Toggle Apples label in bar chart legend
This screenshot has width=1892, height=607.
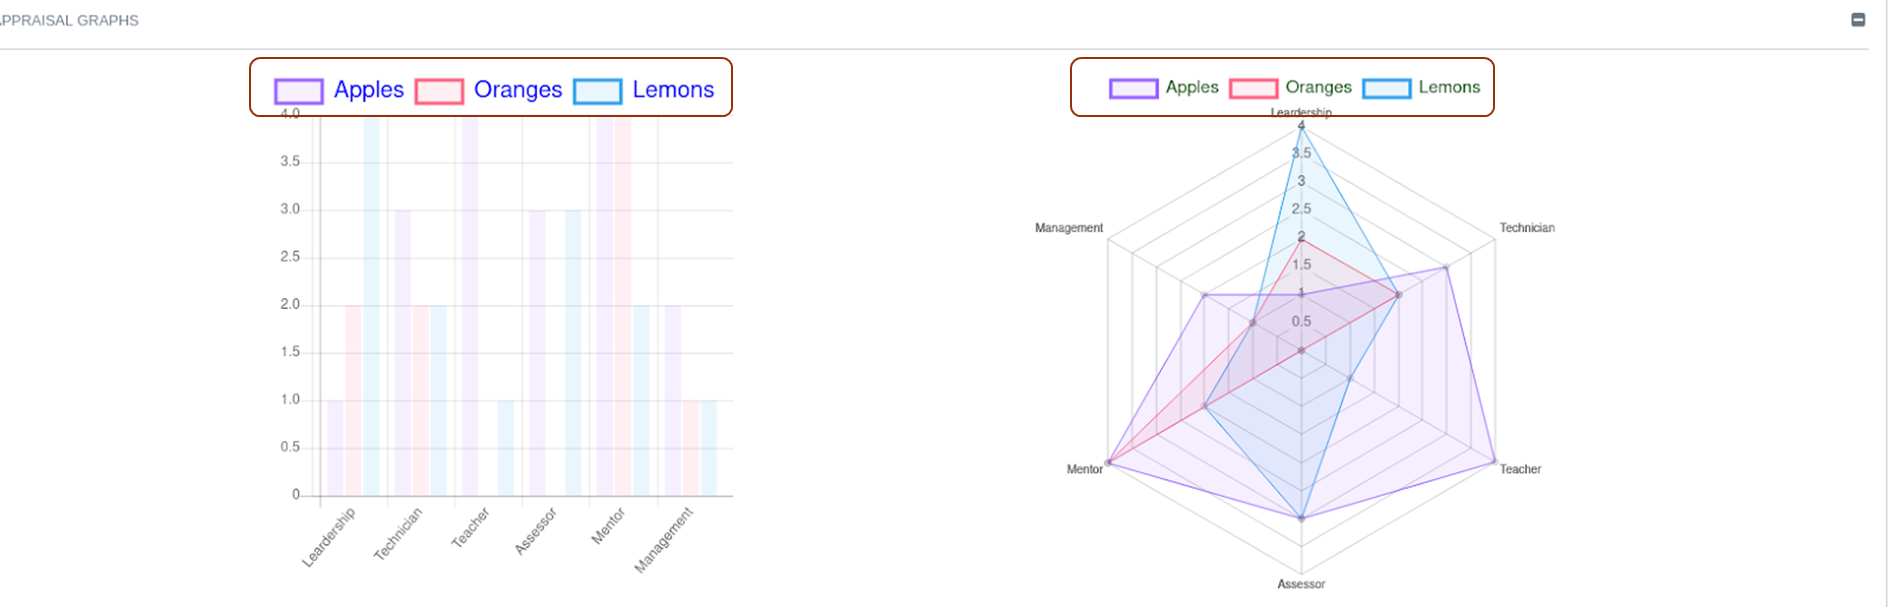coord(368,90)
